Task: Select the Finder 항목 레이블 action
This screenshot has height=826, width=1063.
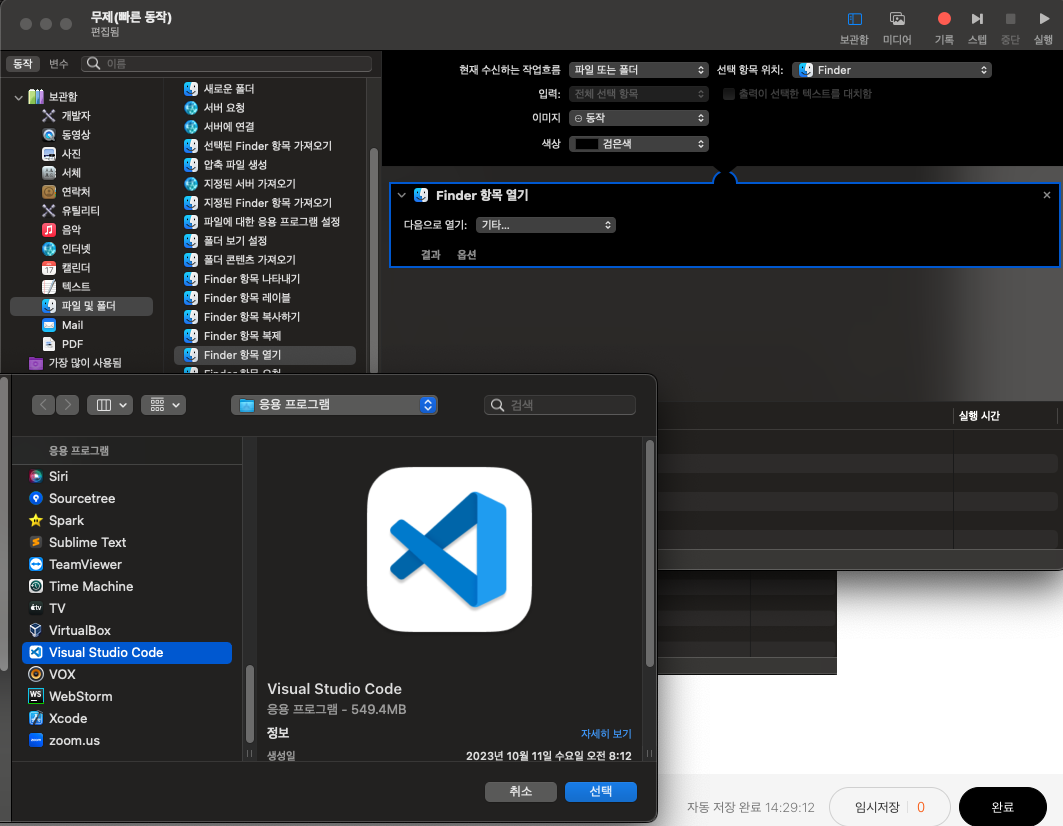Action: click(x=247, y=298)
